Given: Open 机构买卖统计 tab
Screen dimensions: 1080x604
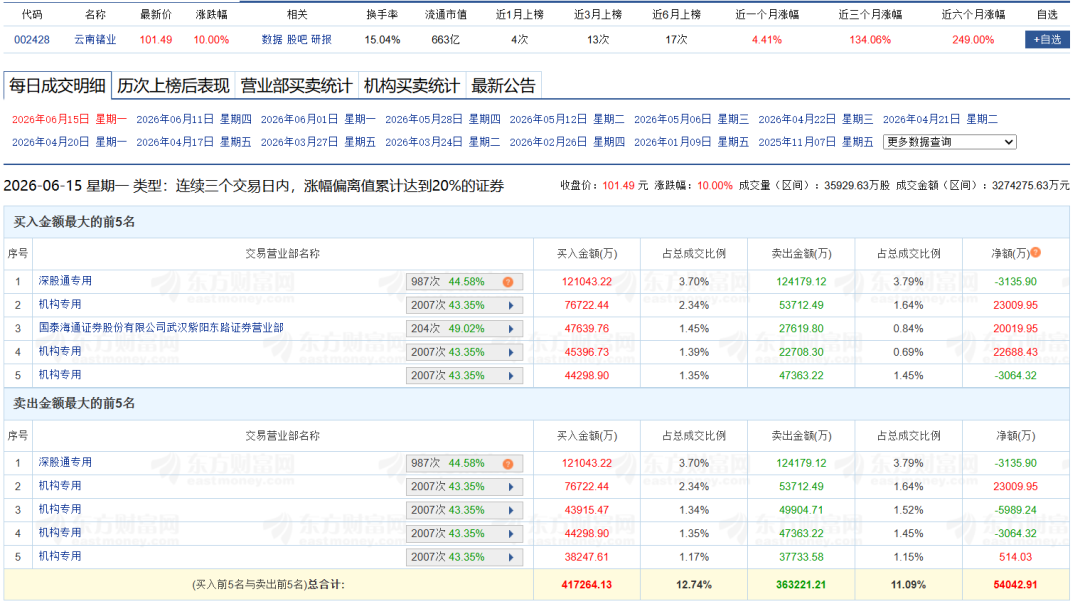Looking at the screenshot, I should coord(411,85).
